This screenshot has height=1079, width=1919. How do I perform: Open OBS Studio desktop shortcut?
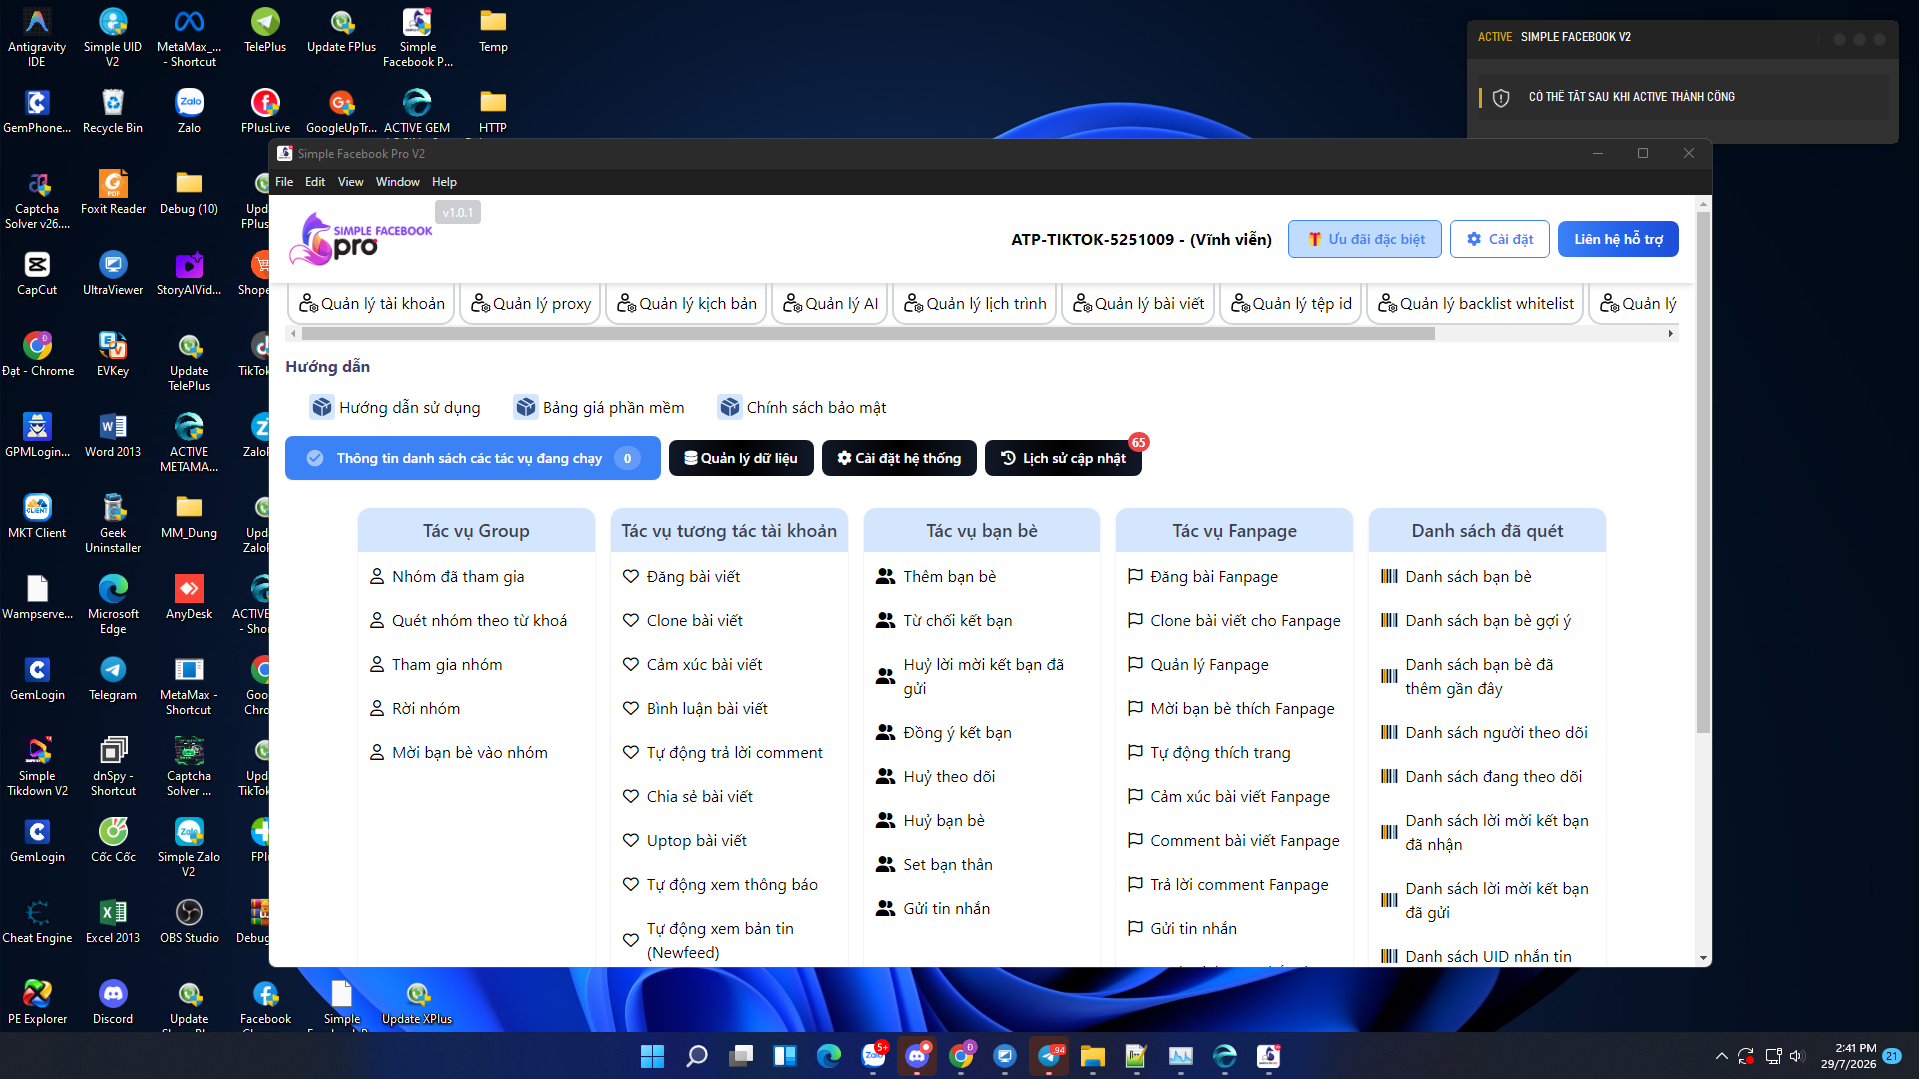click(x=189, y=921)
